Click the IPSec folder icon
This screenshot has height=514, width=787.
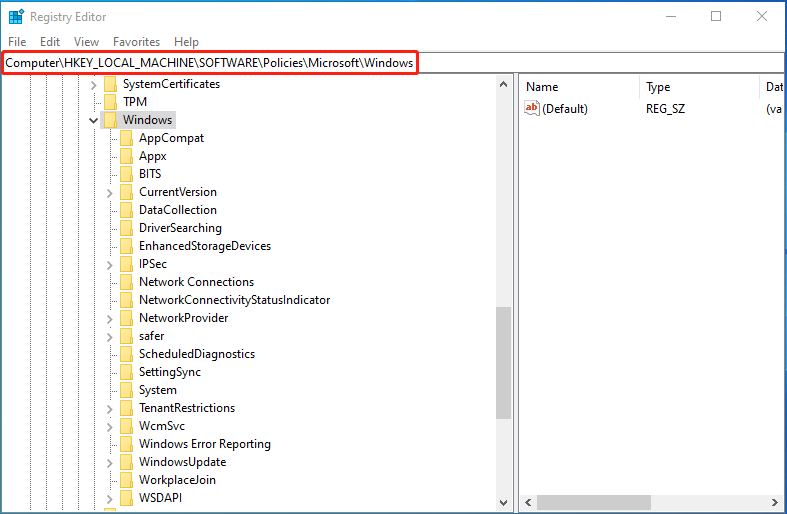click(126, 264)
